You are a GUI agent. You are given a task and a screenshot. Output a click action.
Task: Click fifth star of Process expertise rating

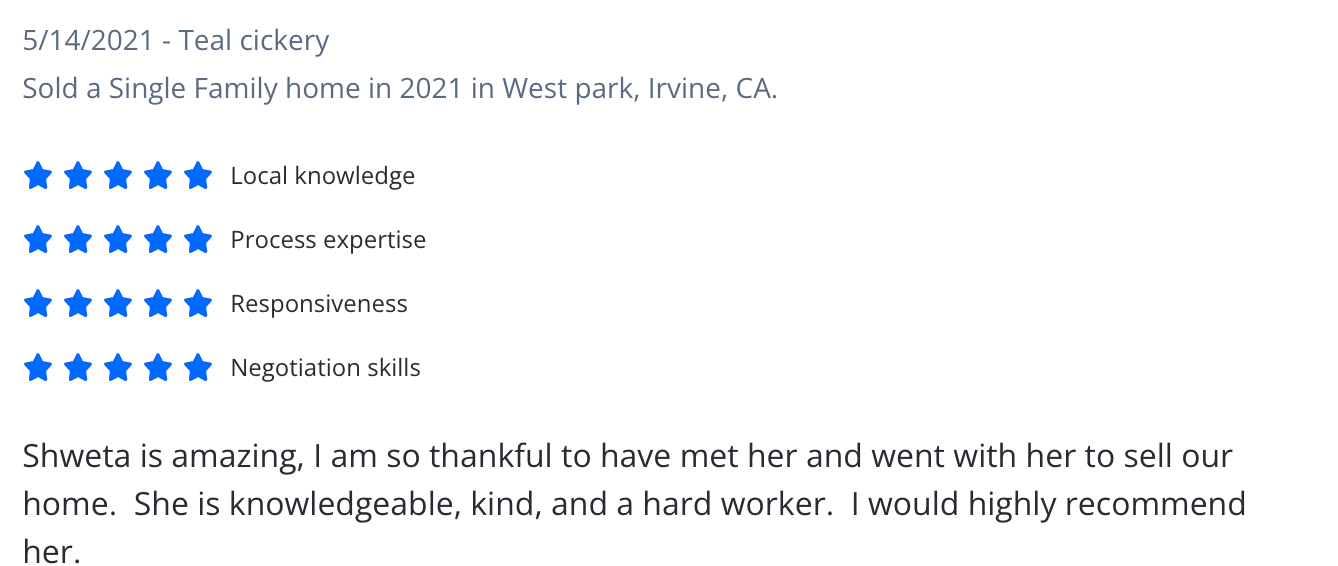point(198,240)
